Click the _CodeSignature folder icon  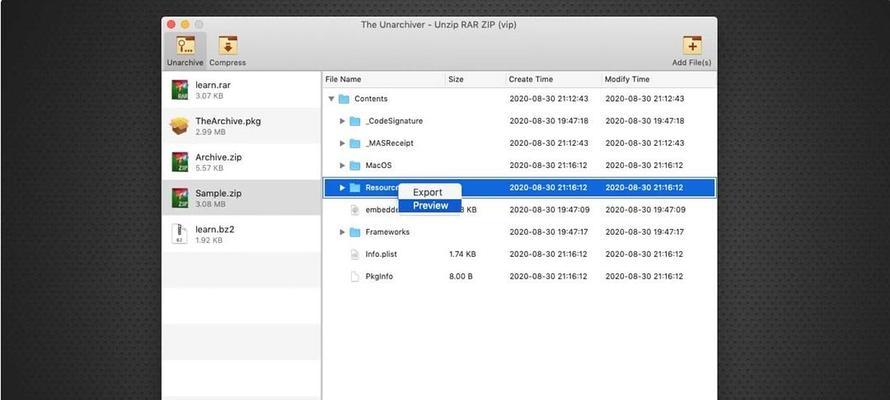point(355,121)
